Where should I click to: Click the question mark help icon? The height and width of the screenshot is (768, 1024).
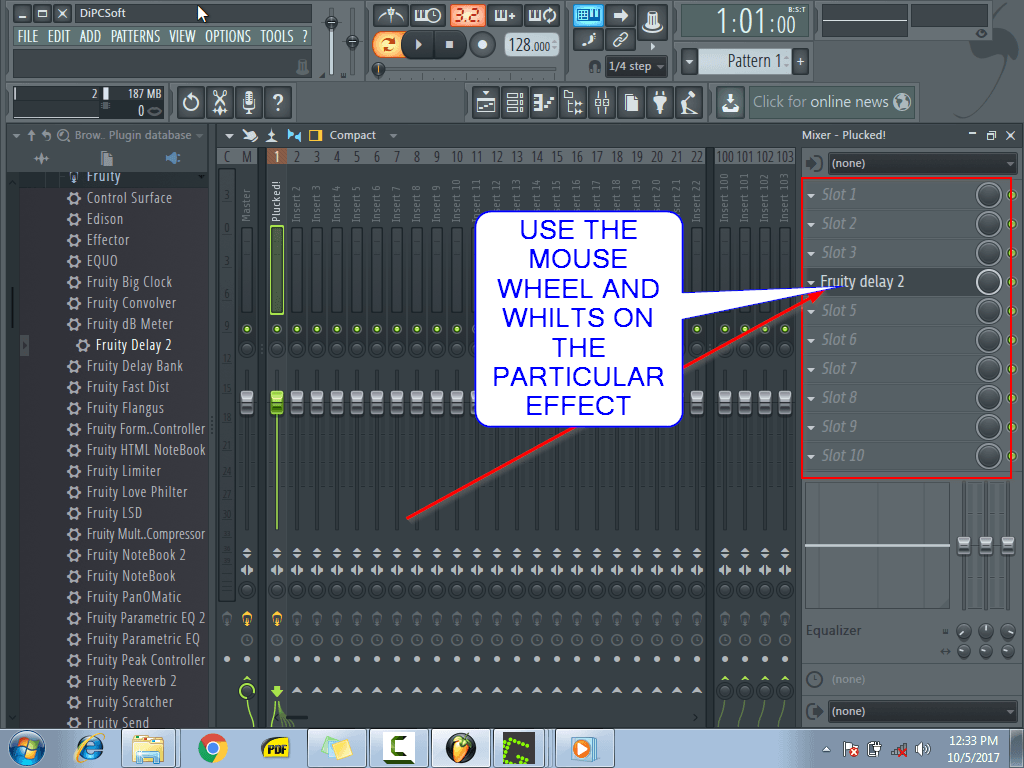point(278,103)
